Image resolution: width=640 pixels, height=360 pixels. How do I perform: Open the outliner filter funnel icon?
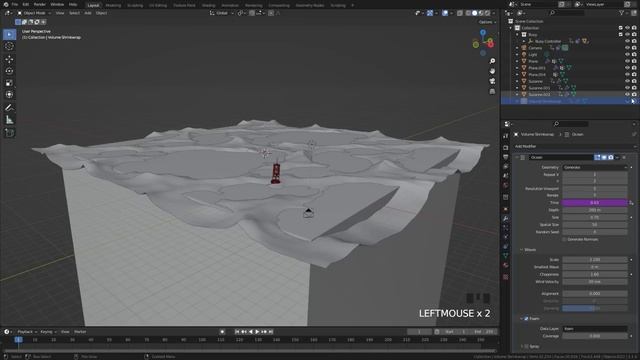coord(622,13)
